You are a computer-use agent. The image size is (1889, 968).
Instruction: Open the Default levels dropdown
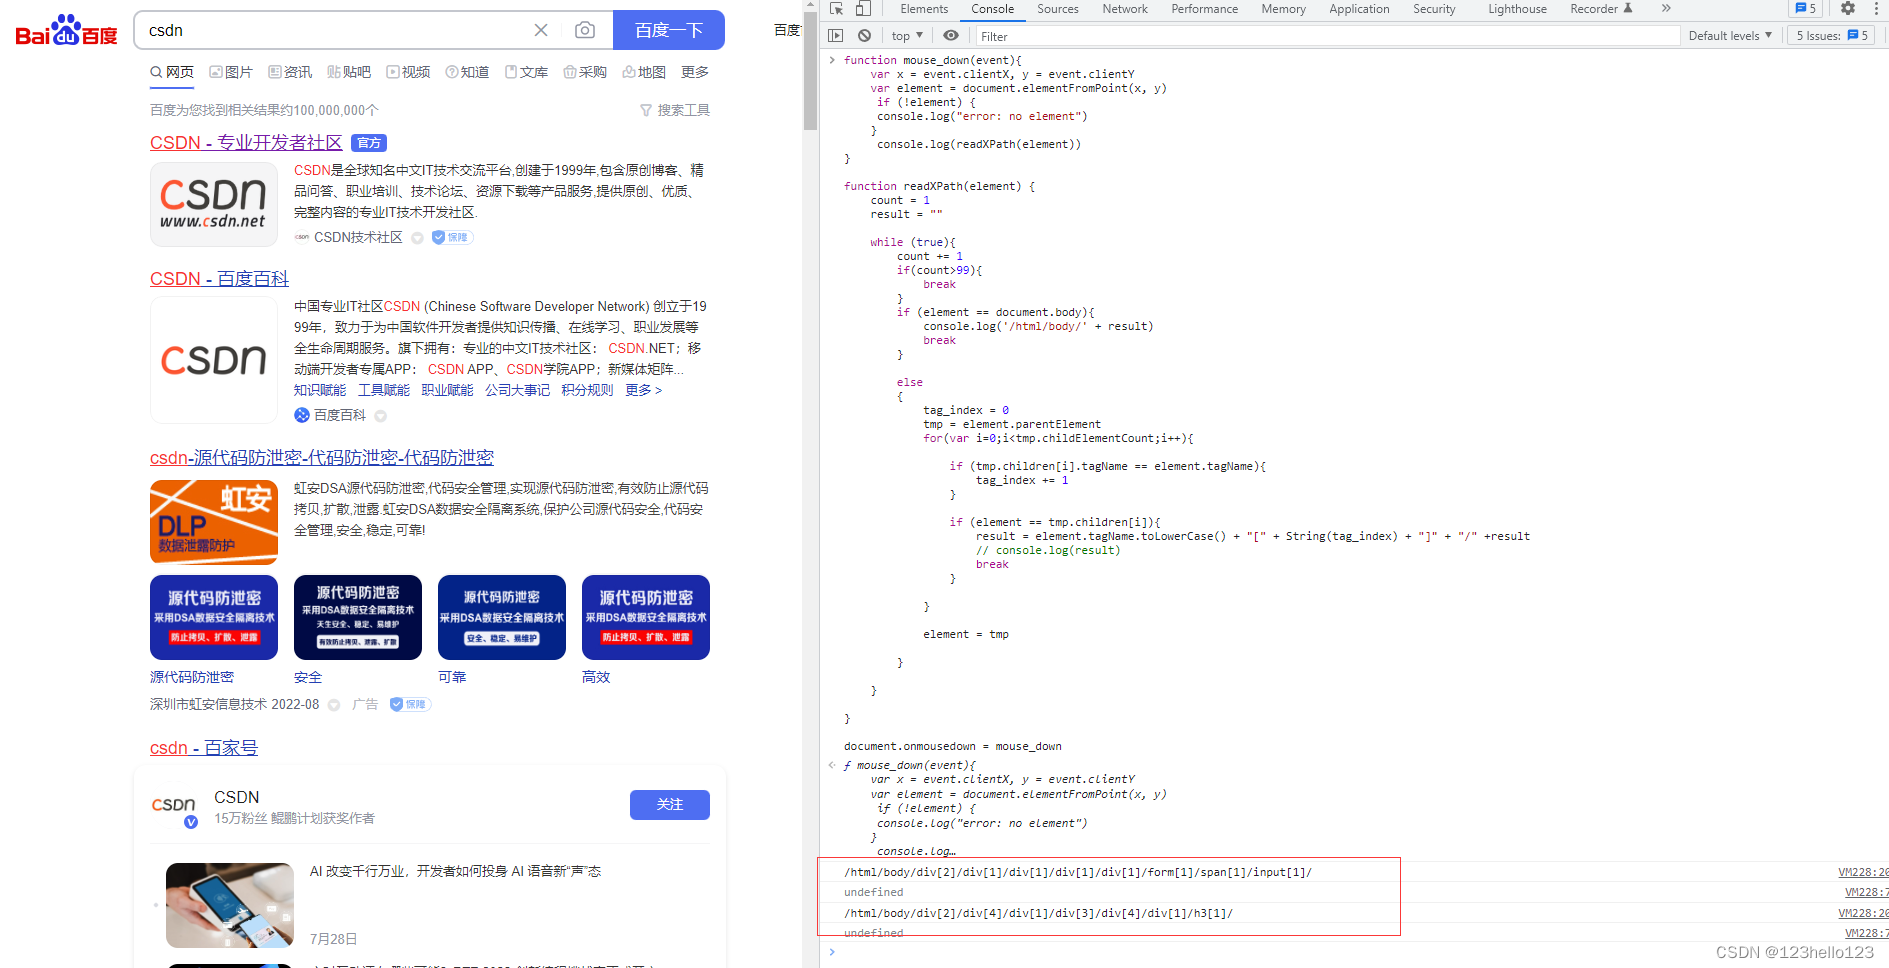(1730, 35)
